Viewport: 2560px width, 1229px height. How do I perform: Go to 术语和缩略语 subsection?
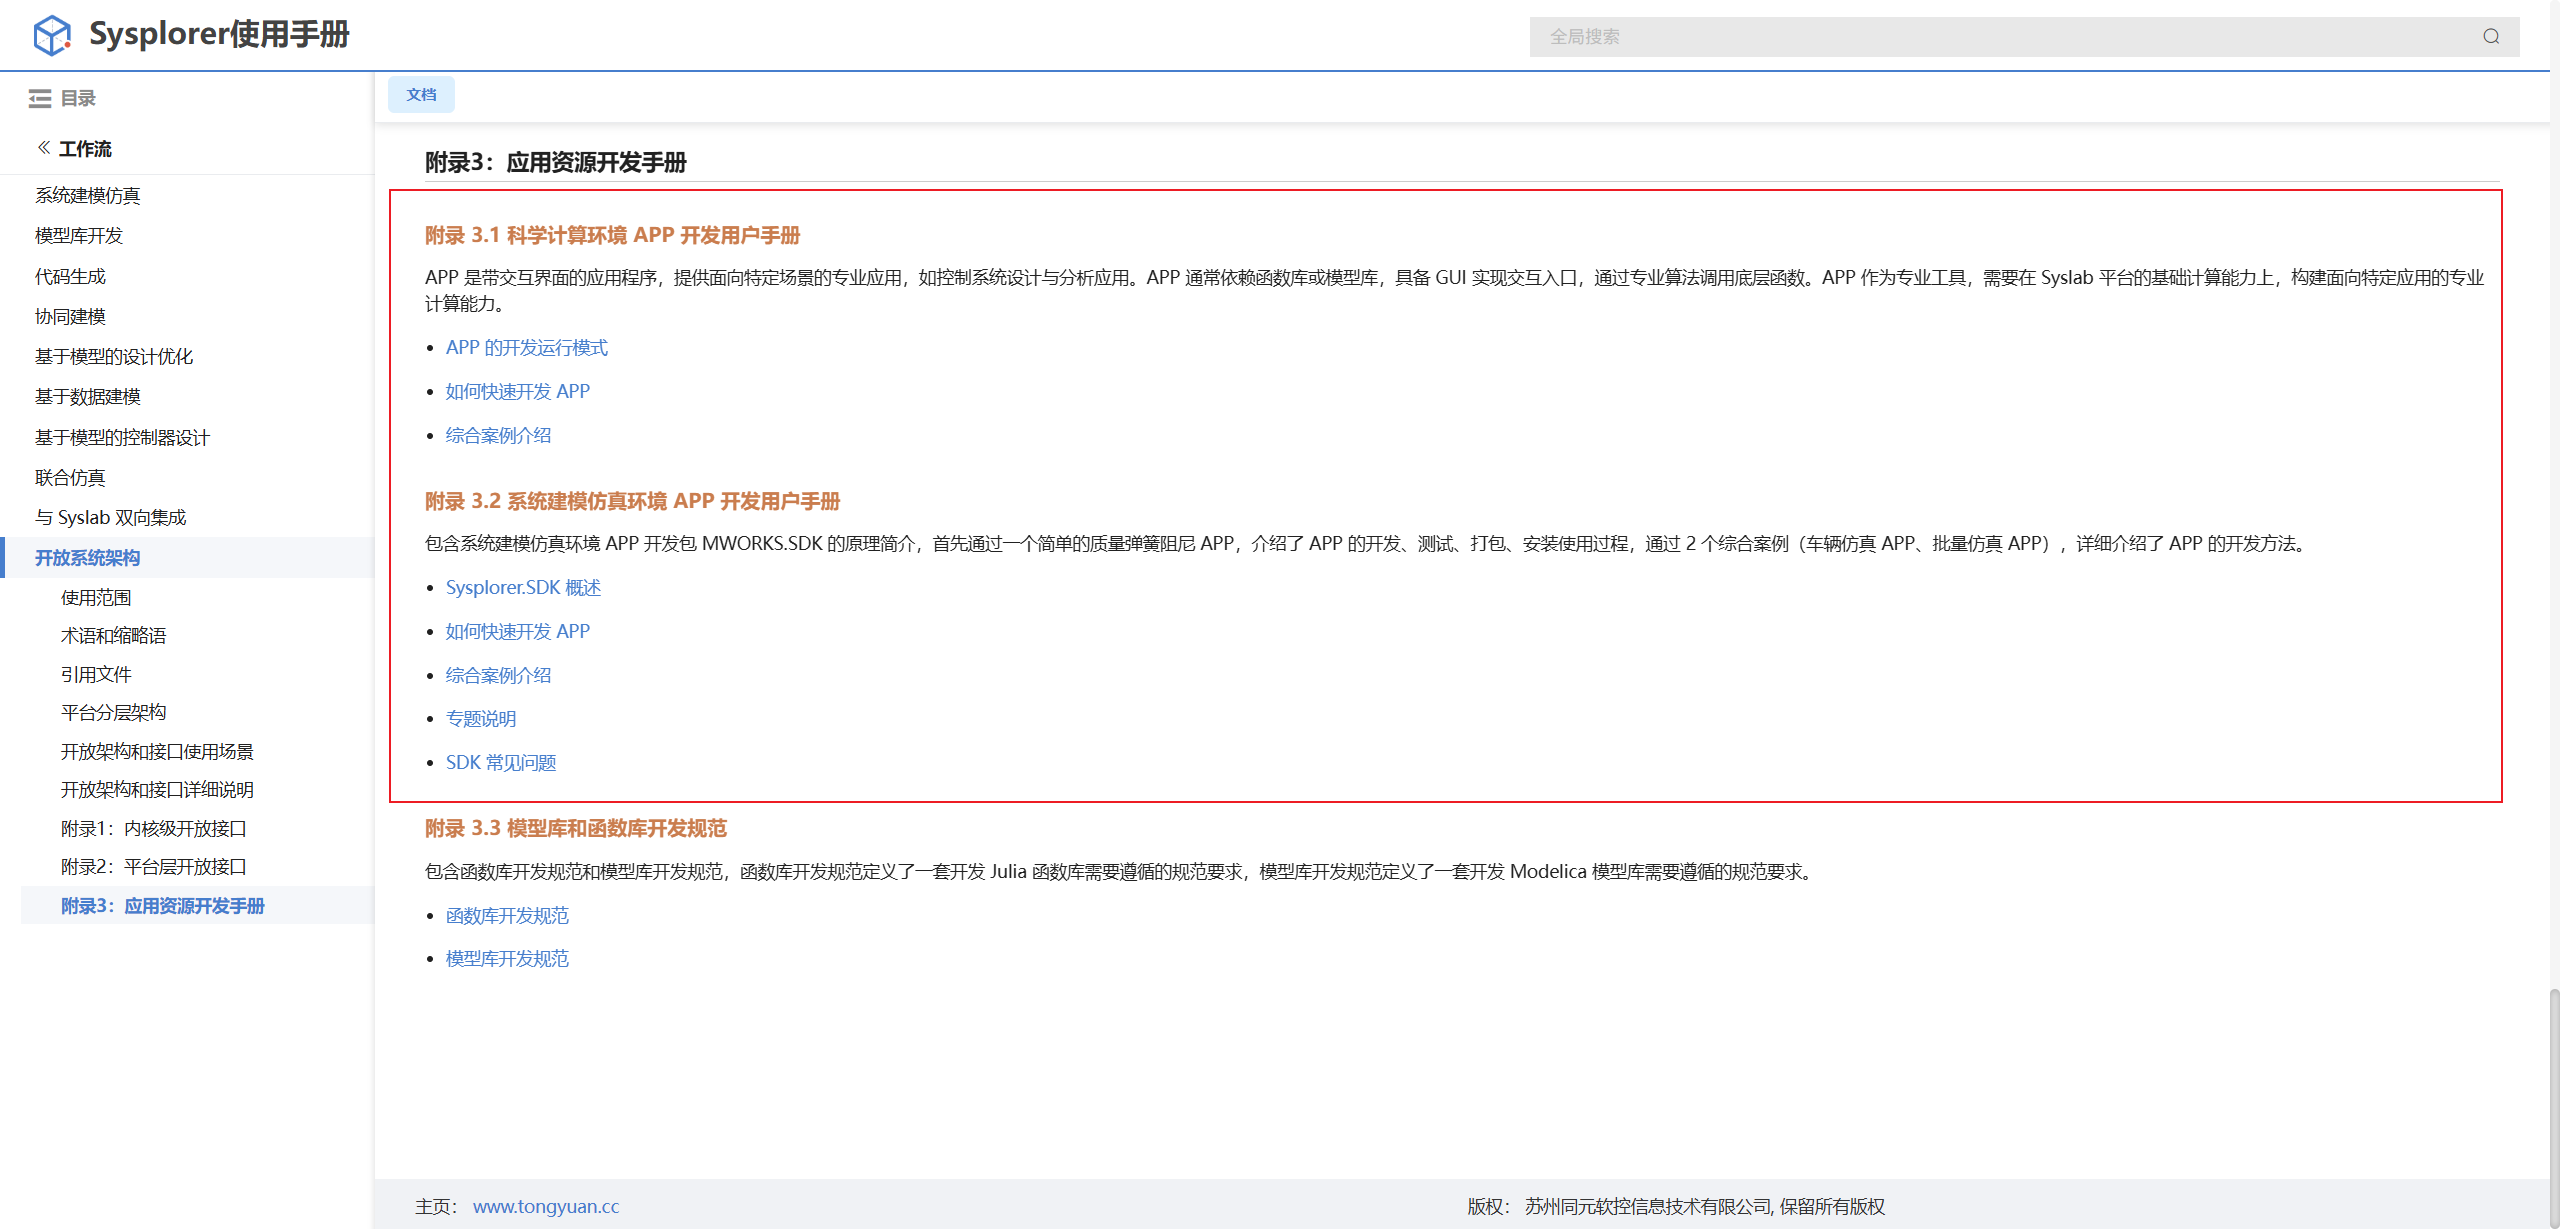(114, 636)
